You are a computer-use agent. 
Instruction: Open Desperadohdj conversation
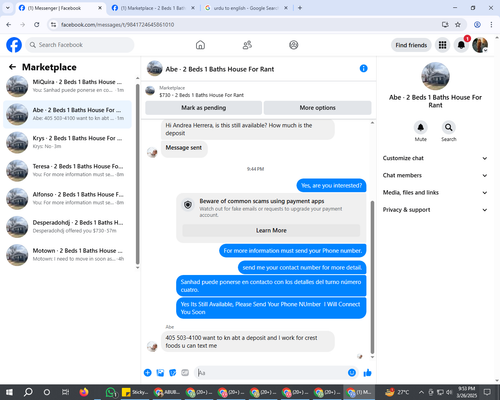pyautogui.click(x=67, y=227)
